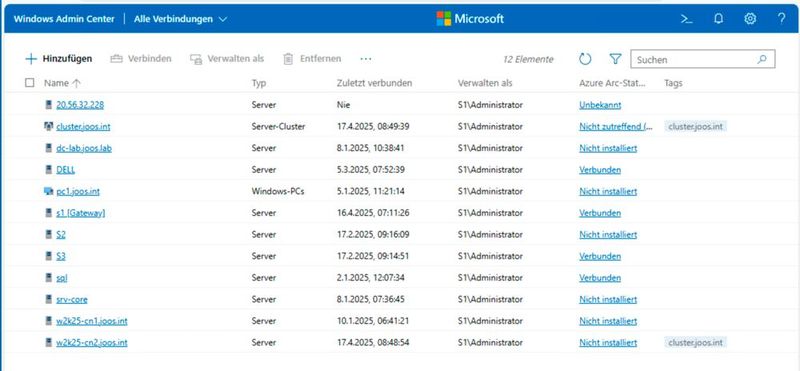Screen dimensions: 800x371
Task: Click the PC icon beside pc1.joos.int
Action: click(x=48, y=191)
